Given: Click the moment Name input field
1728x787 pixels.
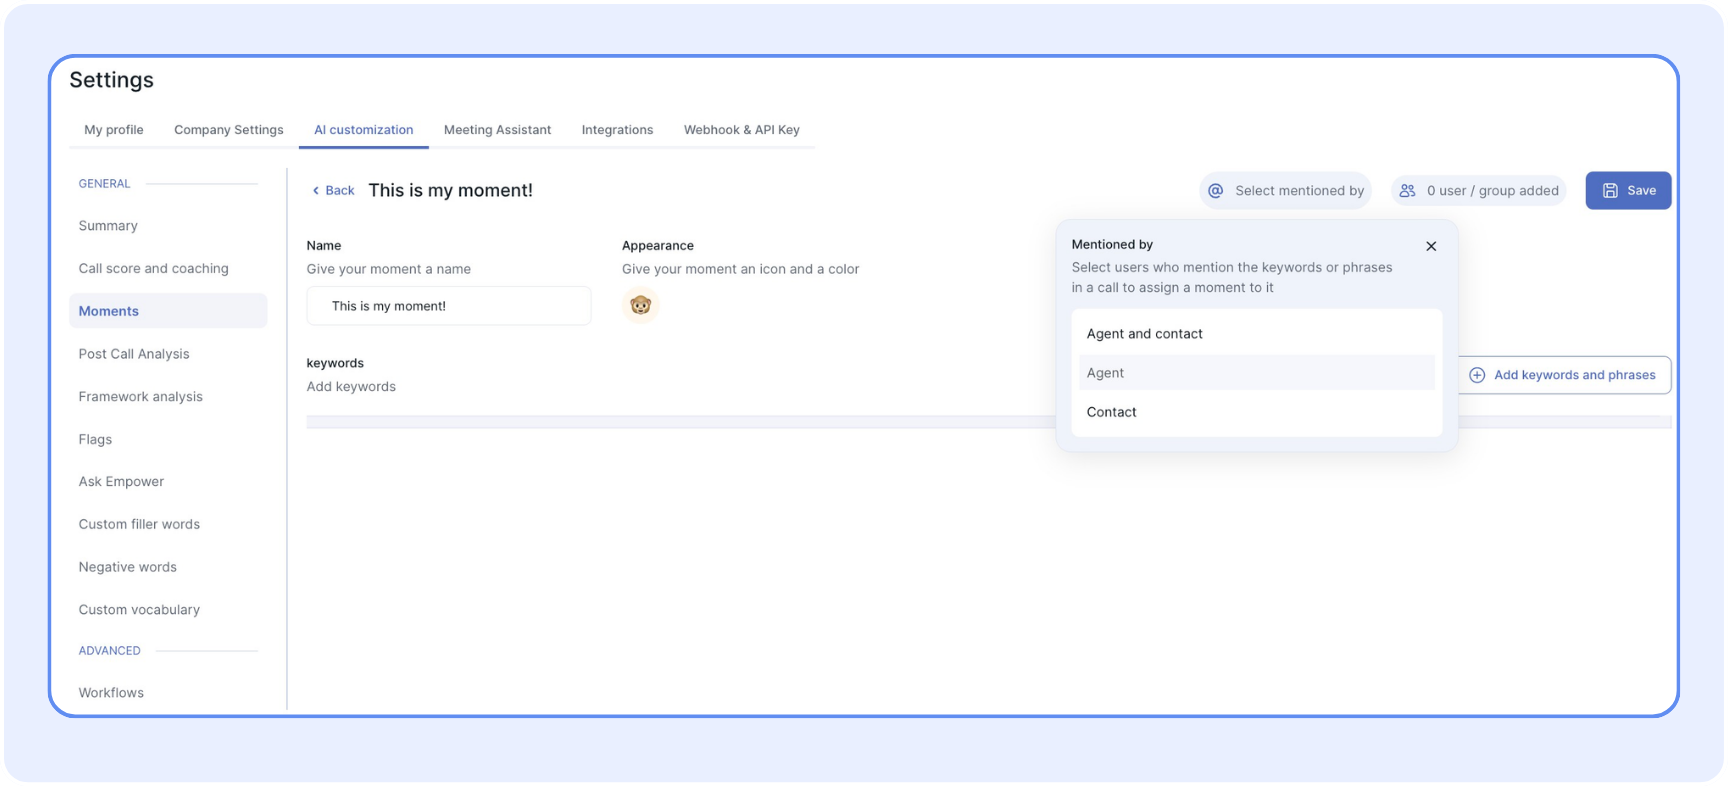Looking at the screenshot, I should point(449,306).
